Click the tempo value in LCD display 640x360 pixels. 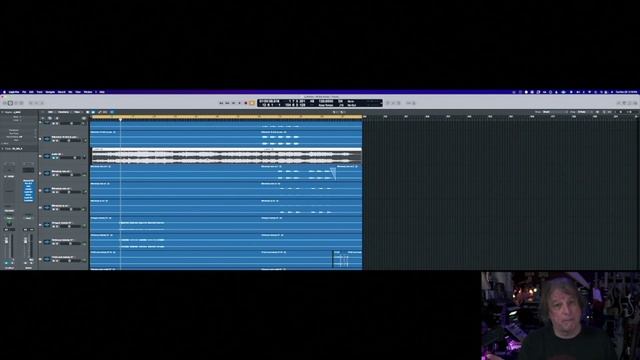pos(326,101)
